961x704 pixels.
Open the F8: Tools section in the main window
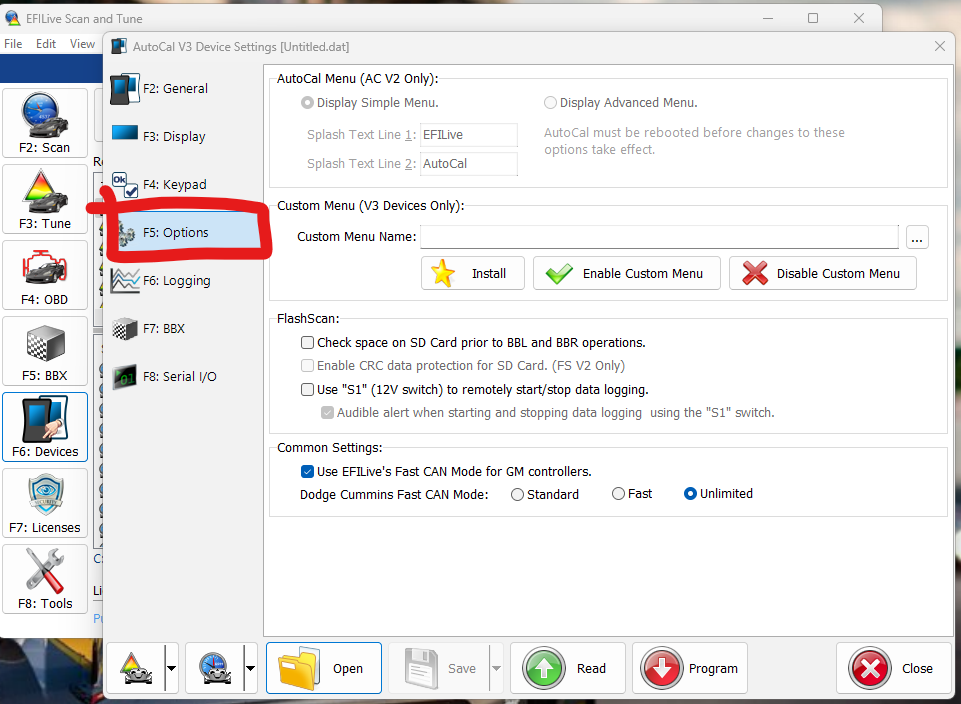click(45, 579)
